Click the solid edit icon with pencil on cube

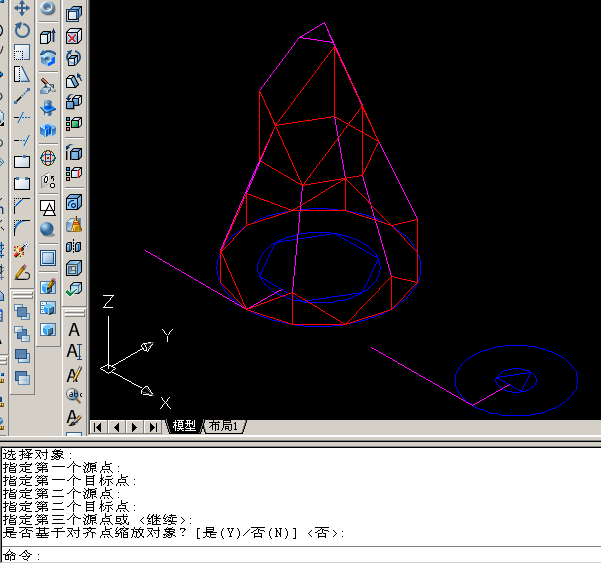click(x=48, y=287)
